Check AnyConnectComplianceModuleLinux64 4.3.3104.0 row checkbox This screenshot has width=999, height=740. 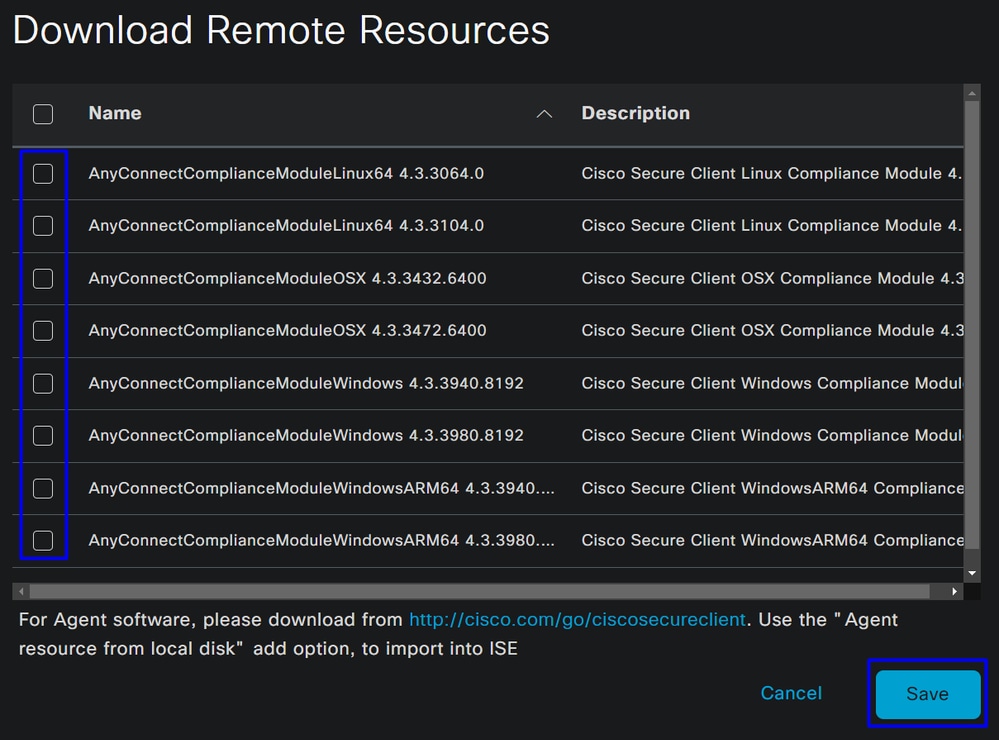(x=43, y=226)
